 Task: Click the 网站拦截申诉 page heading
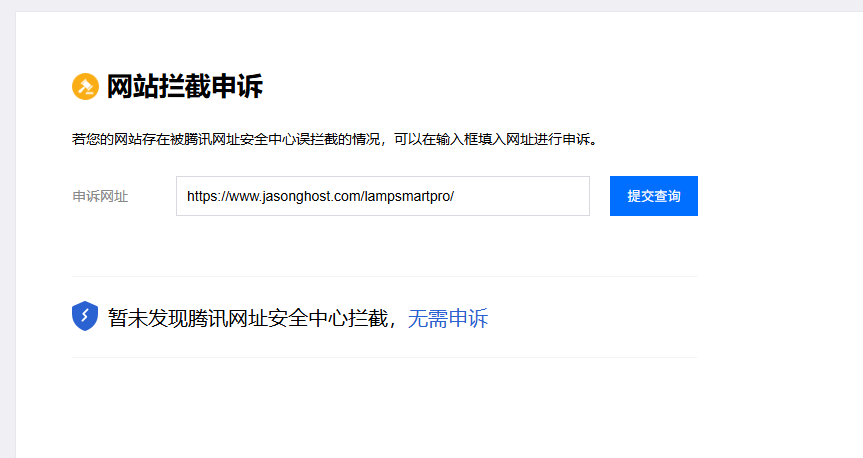coord(184,86)
